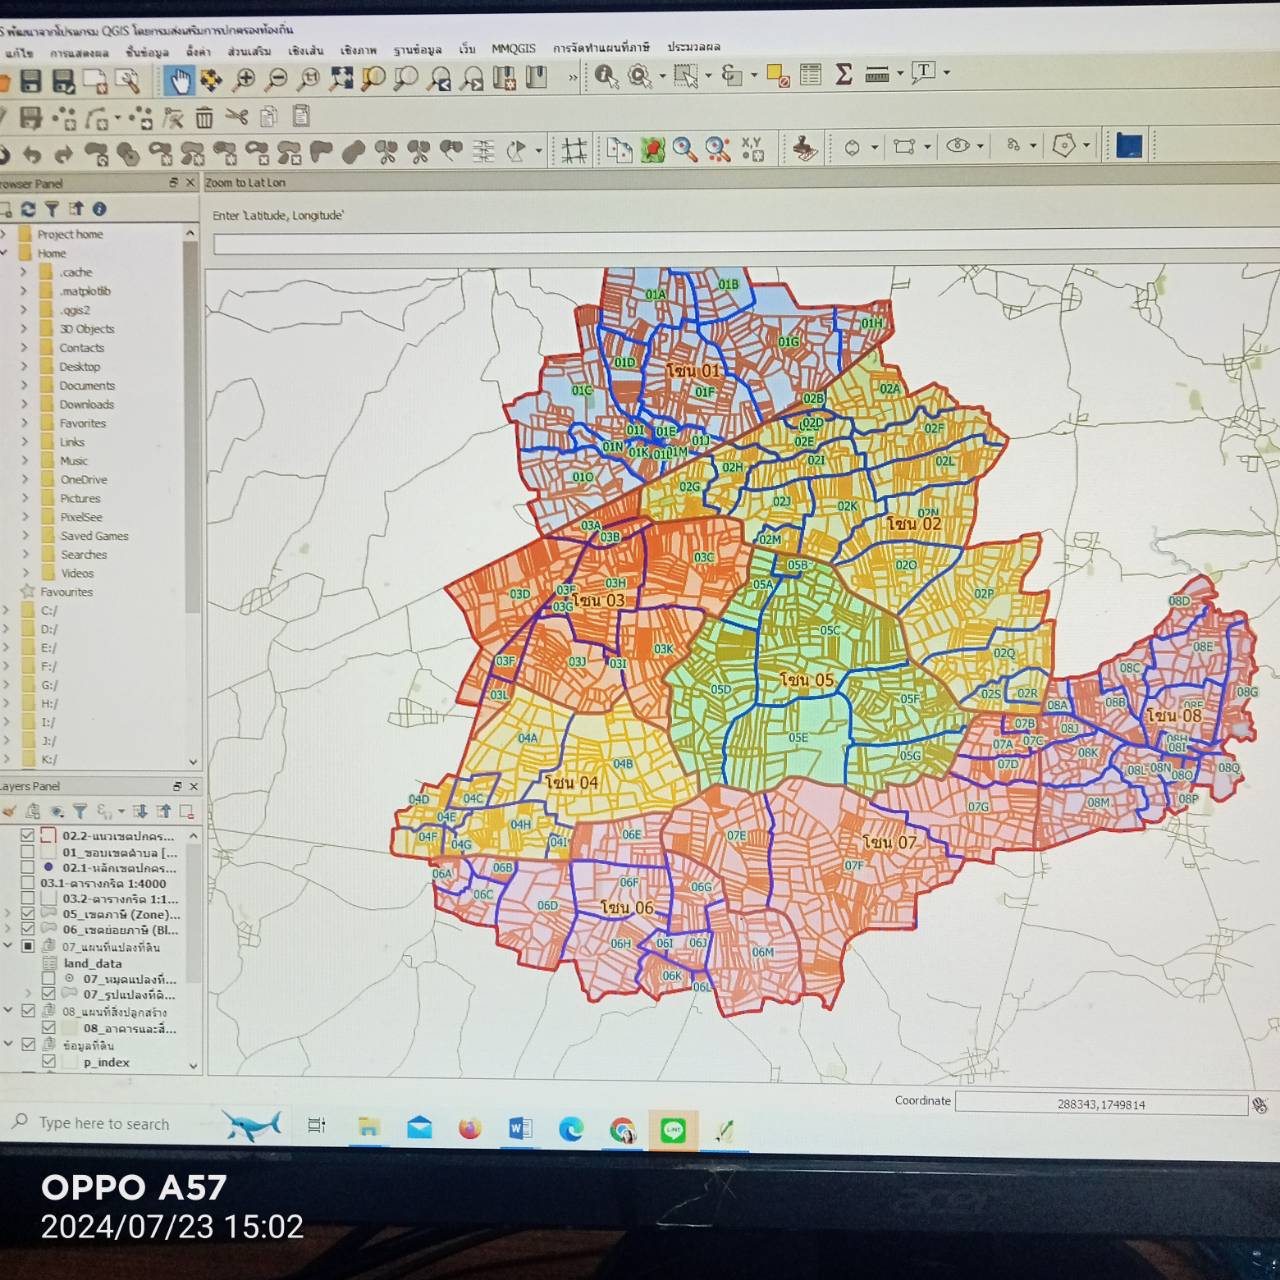Click the Delete Selected trash icon
Screen dimensions: 1280x1280
point(204,118)
